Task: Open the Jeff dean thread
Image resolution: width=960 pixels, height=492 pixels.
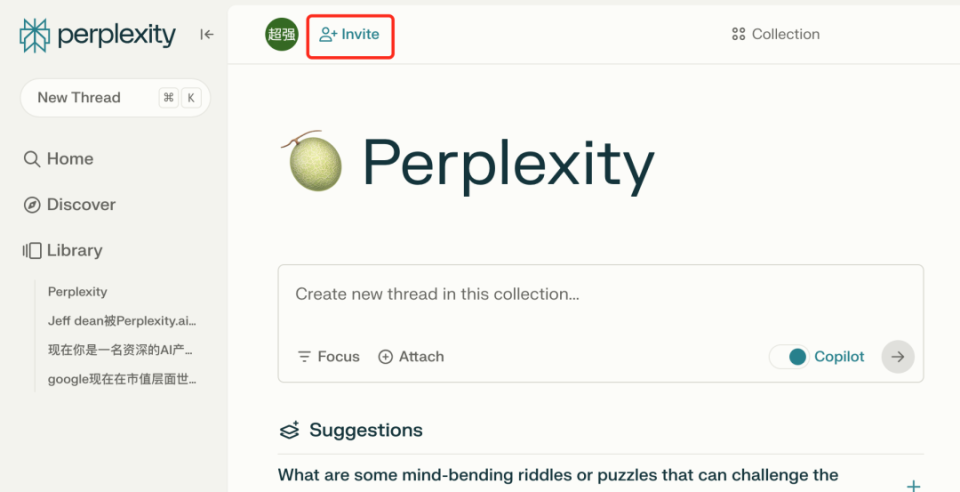Action: click(122, 321)
